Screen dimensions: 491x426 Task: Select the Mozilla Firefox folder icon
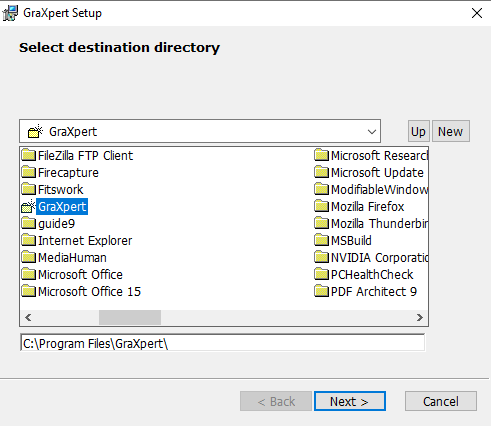[x=322, y=206]
